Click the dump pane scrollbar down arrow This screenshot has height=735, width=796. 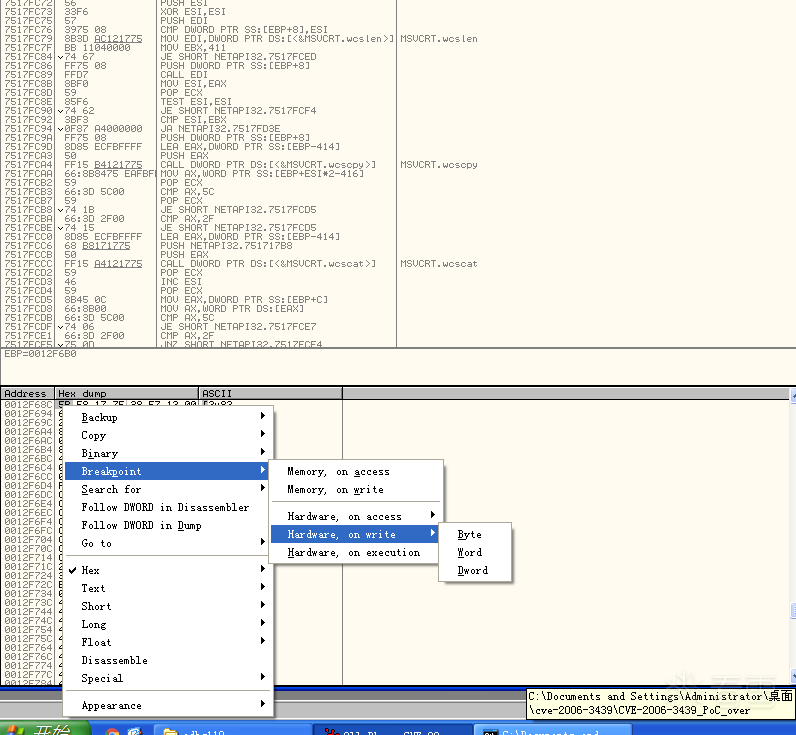pos(793,676)
